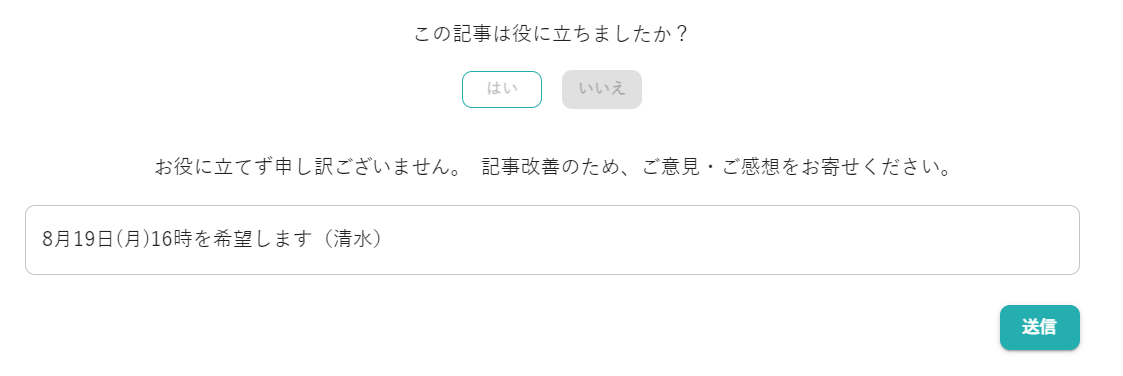
Task: Click the teal 送信 submit button
Action: 1039,327
